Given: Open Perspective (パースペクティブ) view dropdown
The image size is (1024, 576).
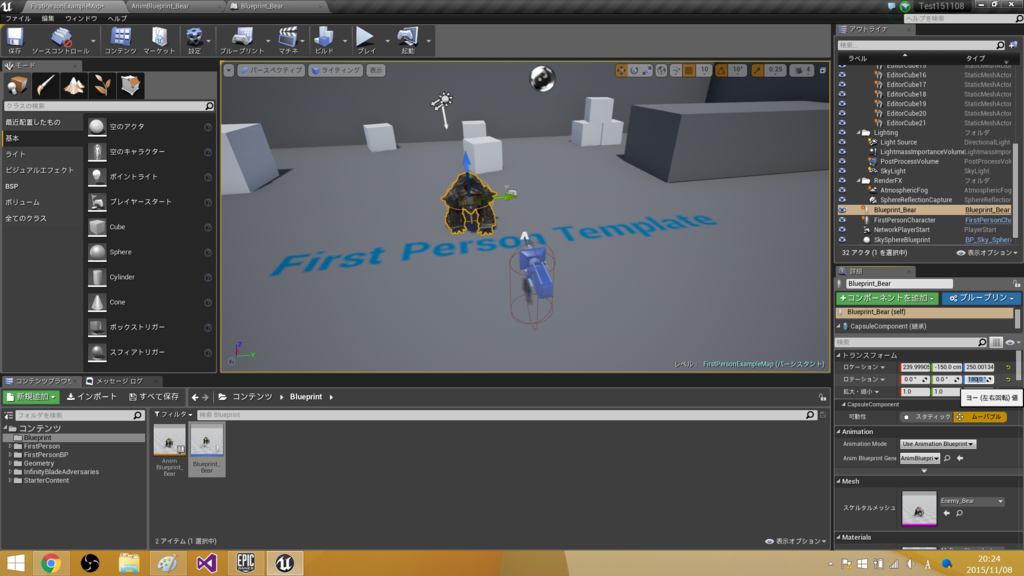Looking at the screenshot, I should 272,71.
